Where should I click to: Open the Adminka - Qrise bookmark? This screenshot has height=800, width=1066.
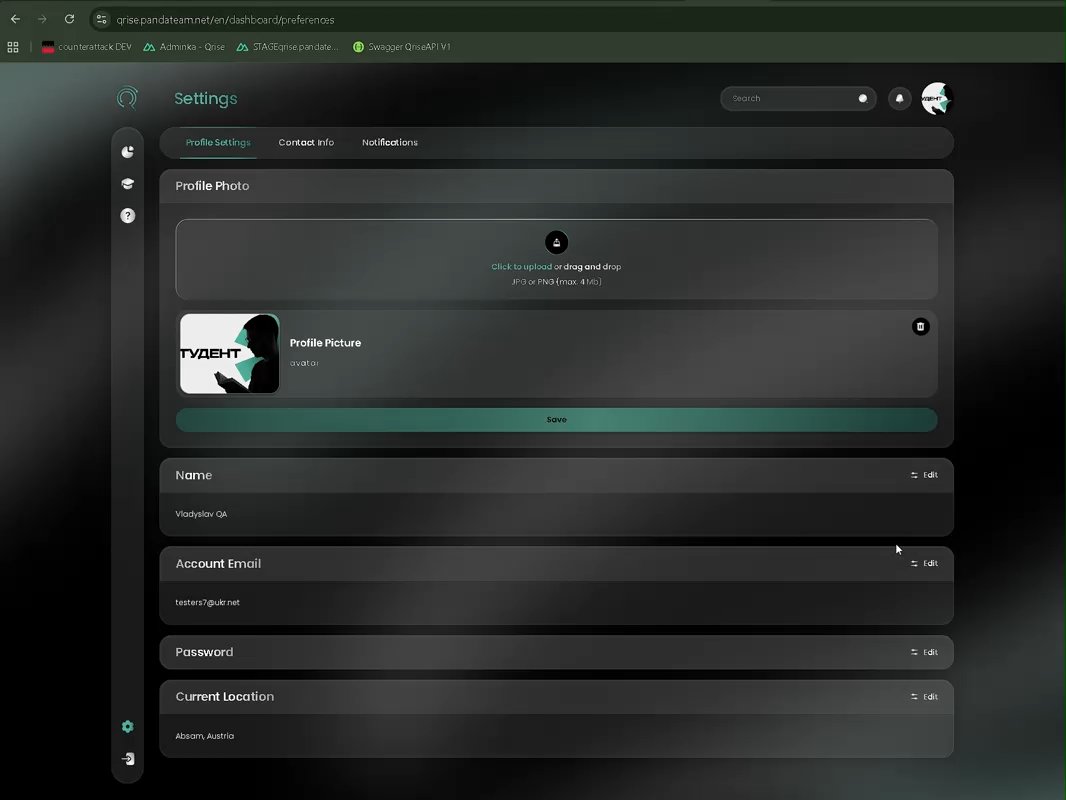click(184, 47)
